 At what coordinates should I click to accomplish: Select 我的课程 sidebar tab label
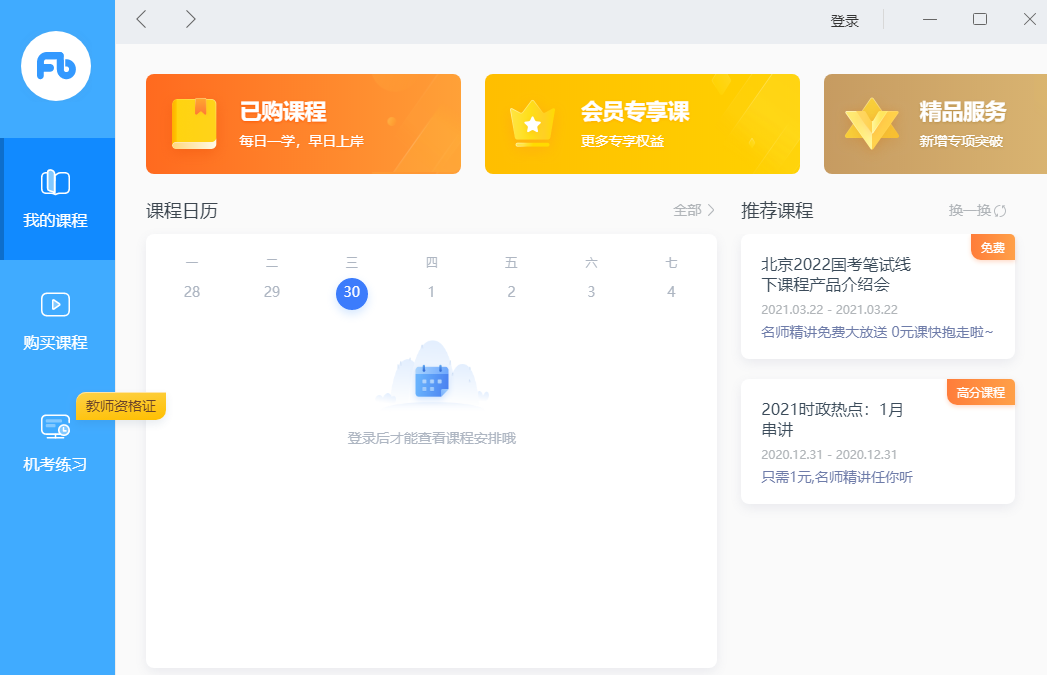(55, 220)
